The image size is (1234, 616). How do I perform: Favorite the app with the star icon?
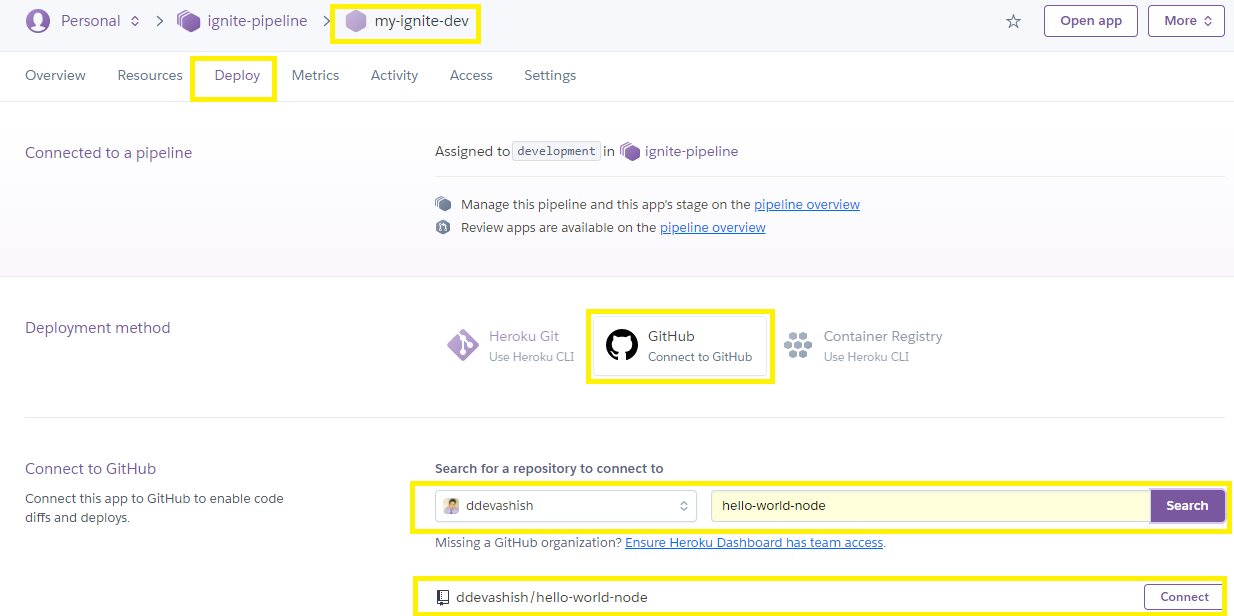click(x=1013, y=21)
